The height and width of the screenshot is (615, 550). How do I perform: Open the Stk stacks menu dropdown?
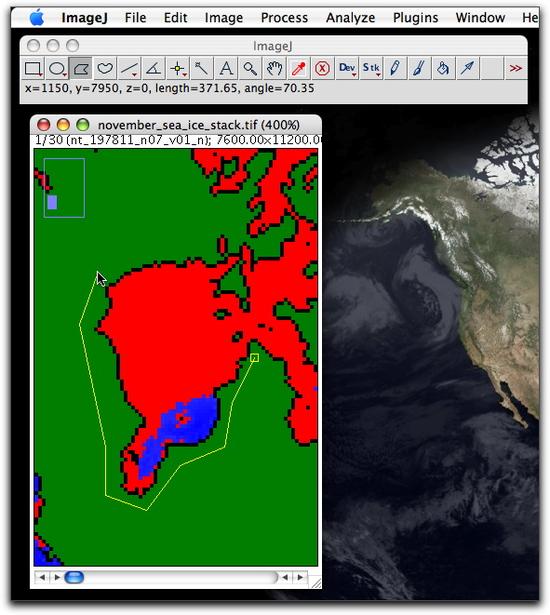(371, 69)
